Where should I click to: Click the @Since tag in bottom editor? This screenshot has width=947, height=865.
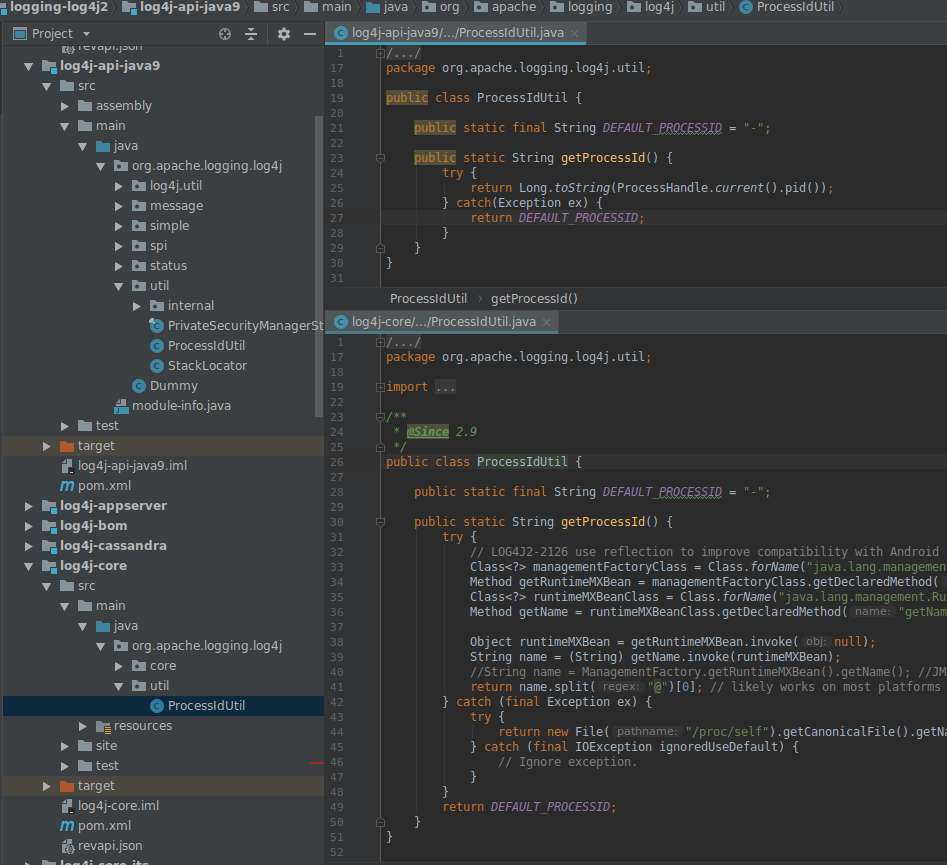pos(428,432)
